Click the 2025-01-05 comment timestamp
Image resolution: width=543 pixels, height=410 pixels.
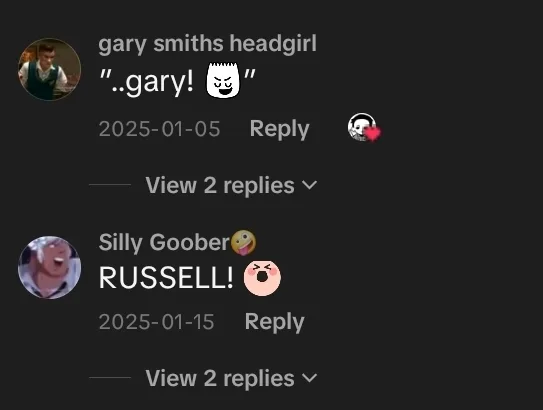[x=159, y=129]
